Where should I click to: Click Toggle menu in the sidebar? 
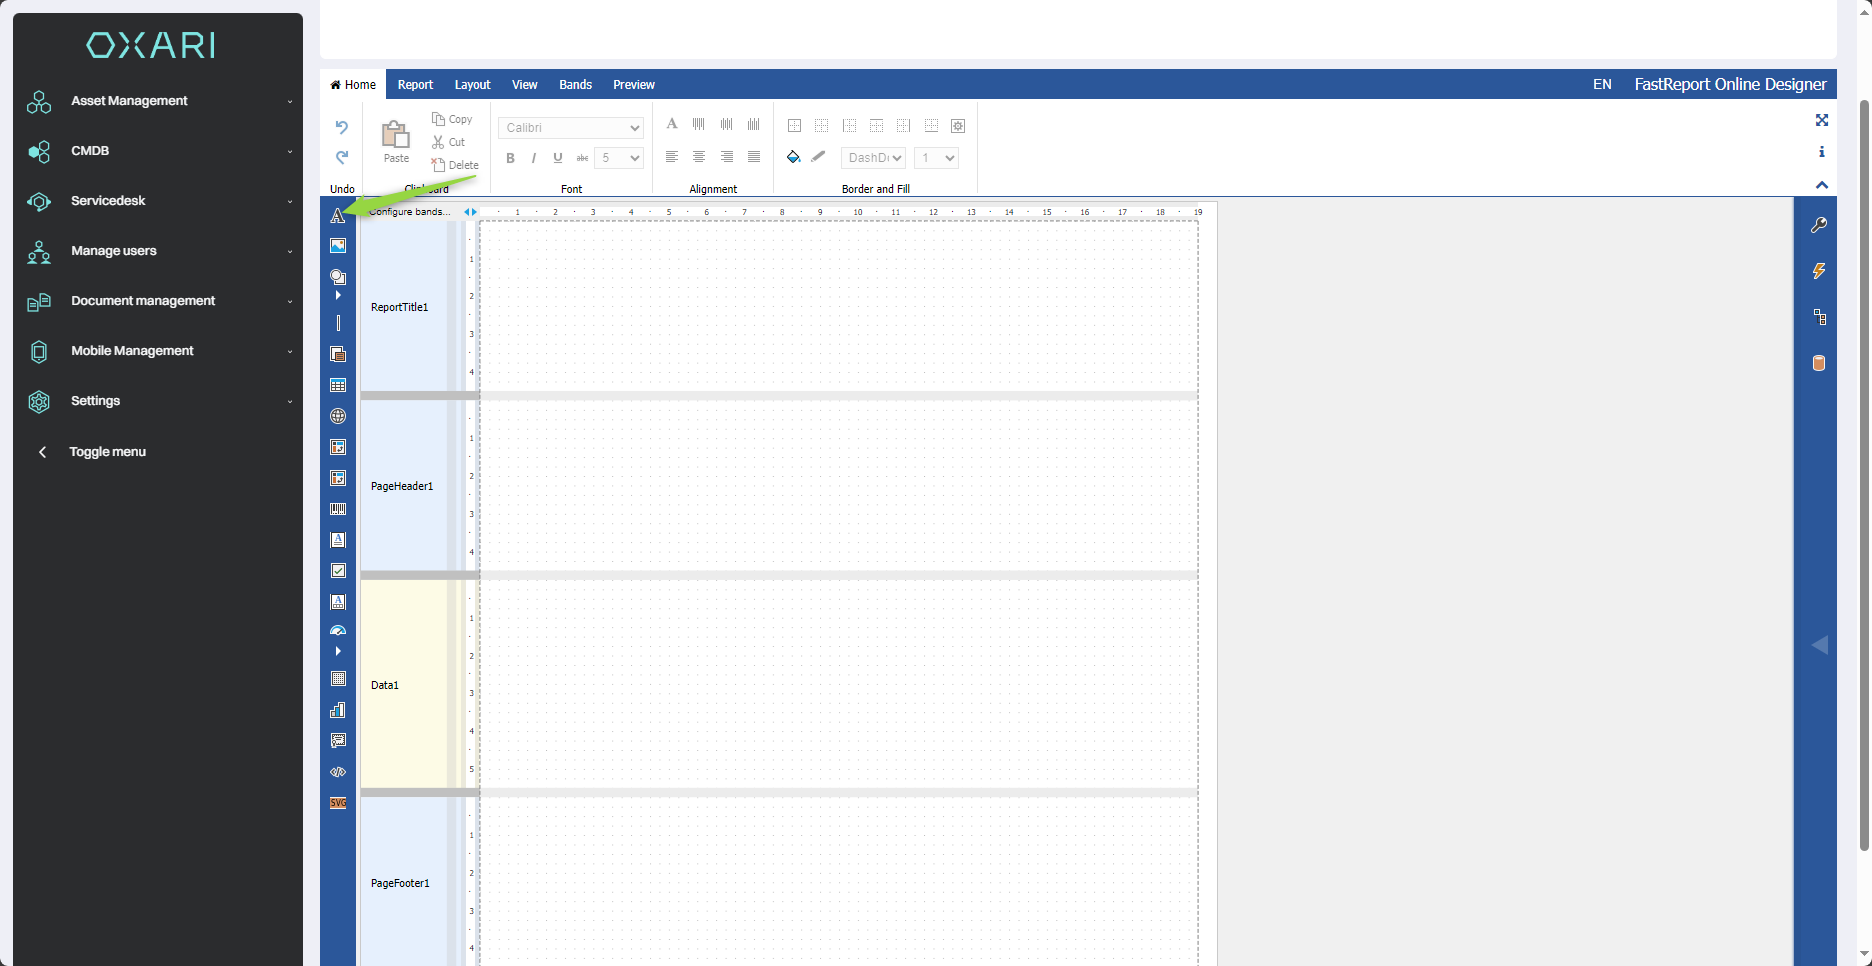point(107,452)
